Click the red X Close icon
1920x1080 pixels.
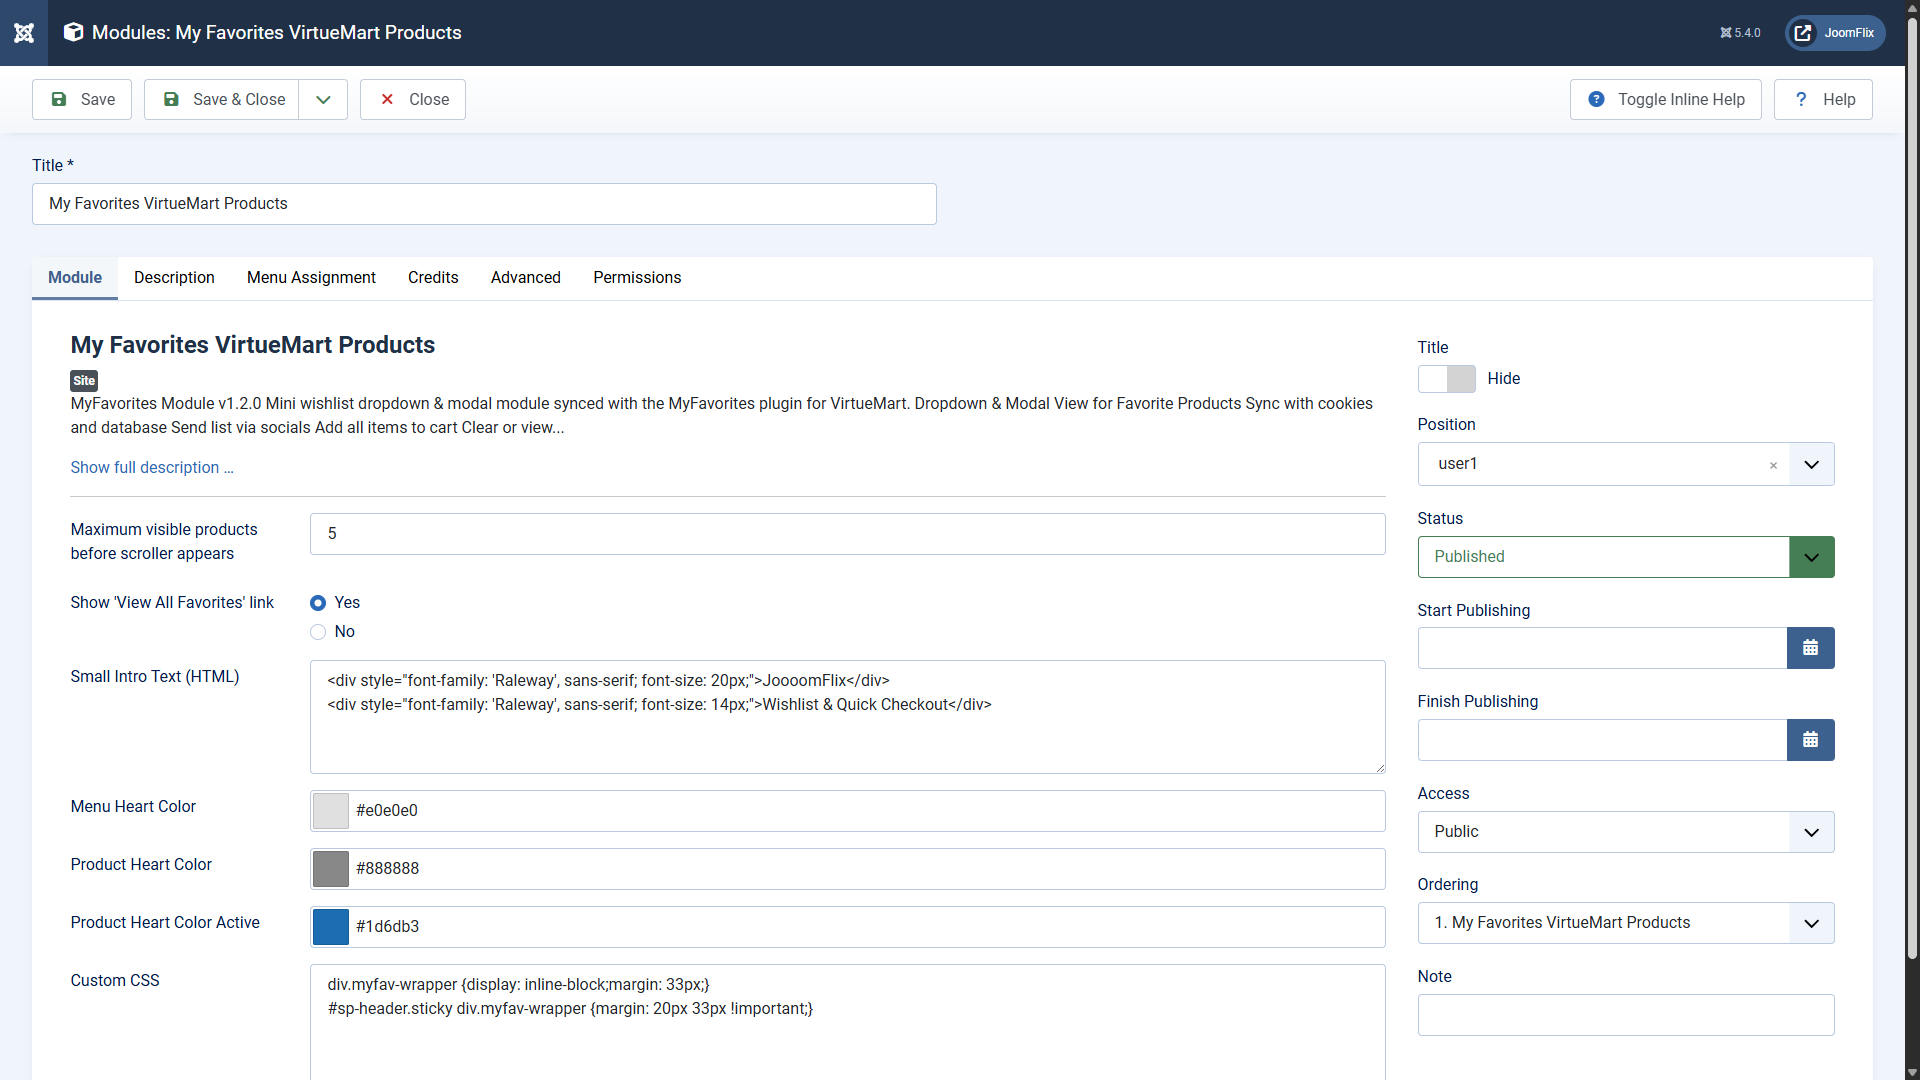(387, 99)
